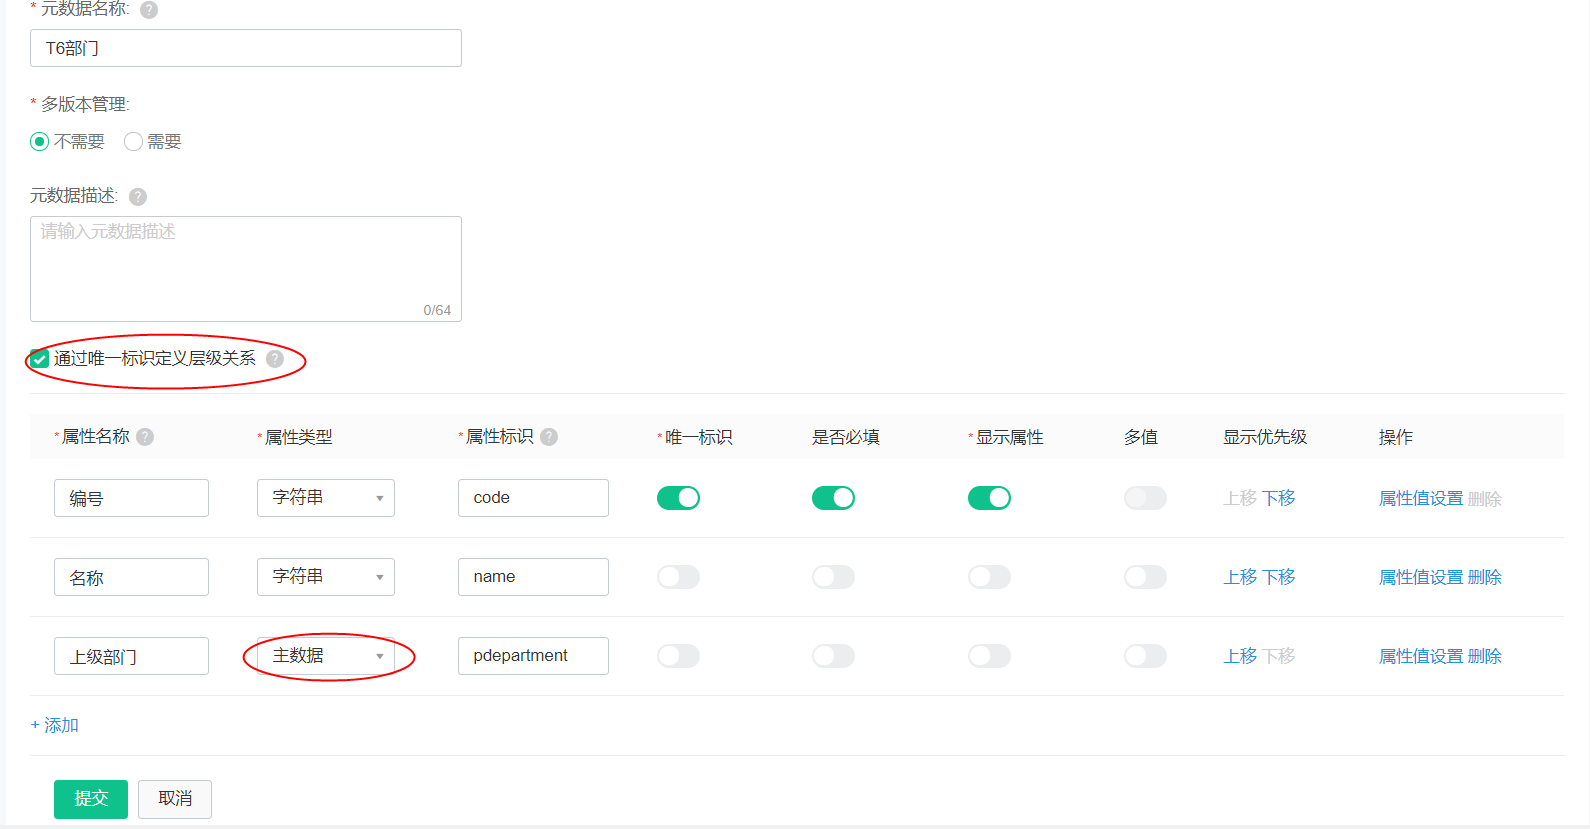This screenshot has width=1590, height=829.
Task: Click help icon next to 属性名称 header
Action: [145, 437]
